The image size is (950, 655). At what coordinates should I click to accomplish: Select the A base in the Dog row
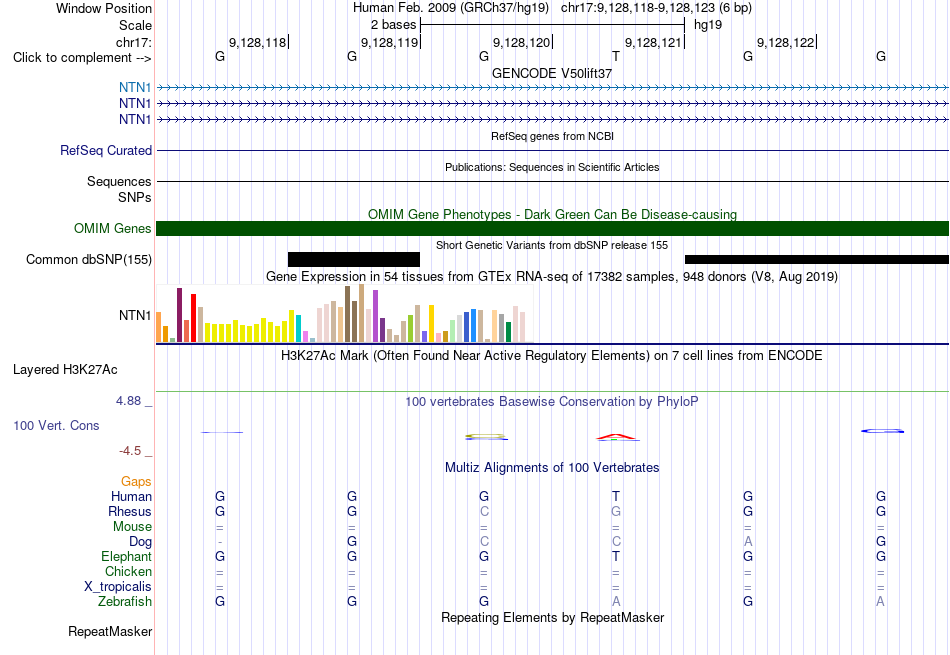[748, 541]
